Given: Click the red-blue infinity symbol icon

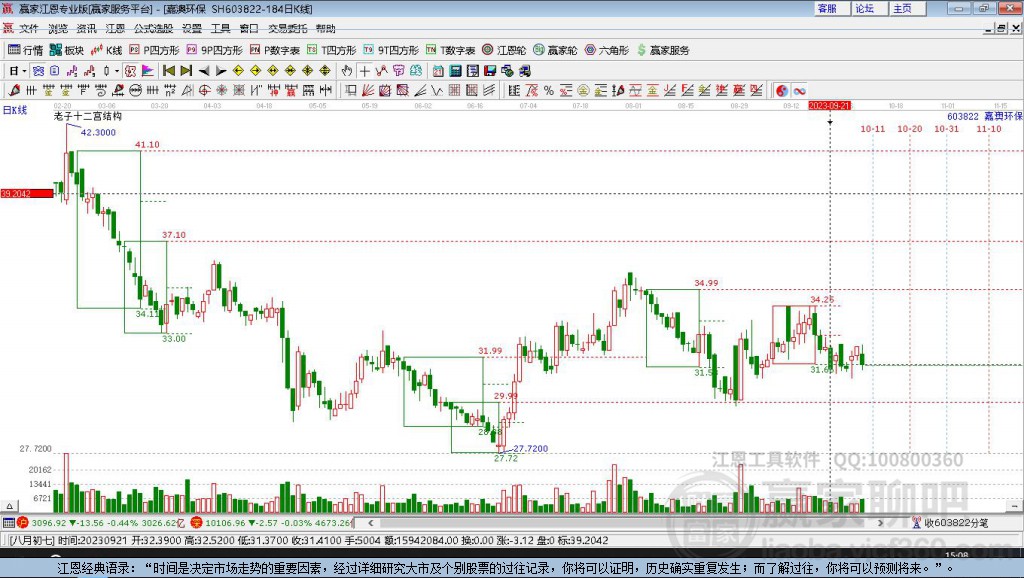Looking at the screenshot, I should pyautogui.click(x=799, y=91).
